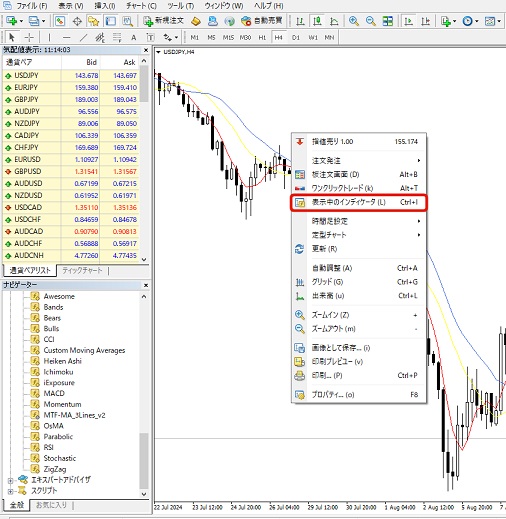Screen dimensions: 506x519
Task: Open the チャート (C) menu
Action: click(x=141, y=6)
